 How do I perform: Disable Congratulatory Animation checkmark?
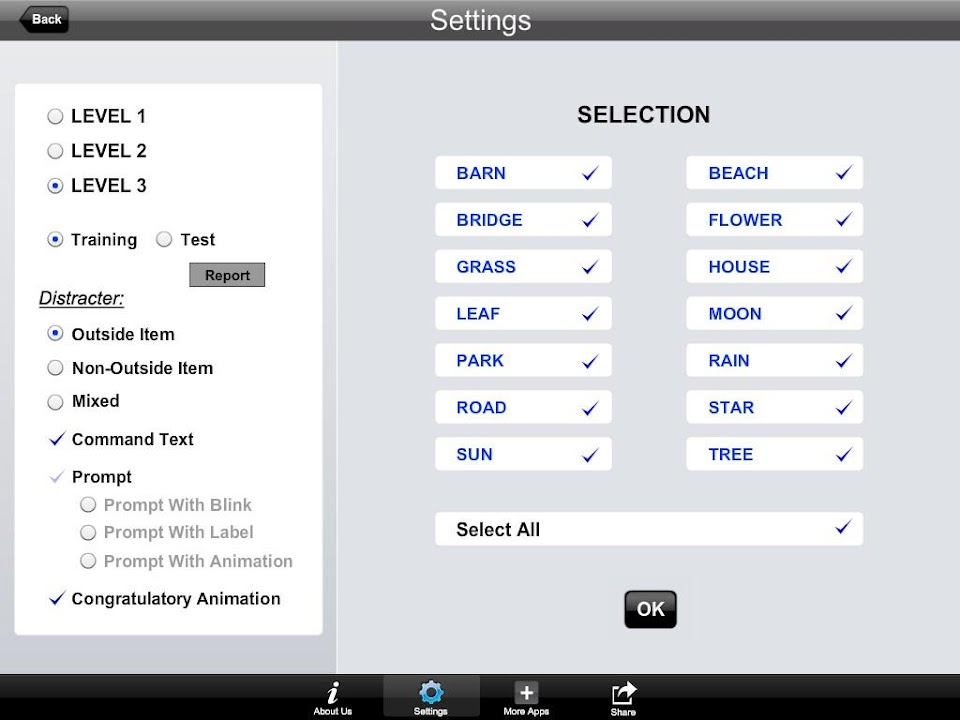[x=57, y=599]
